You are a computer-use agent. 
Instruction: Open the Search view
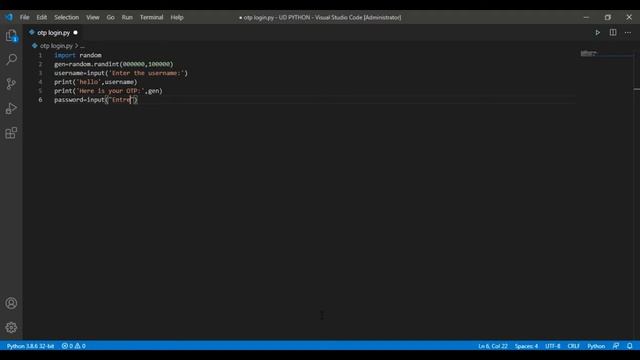[11, 60]
